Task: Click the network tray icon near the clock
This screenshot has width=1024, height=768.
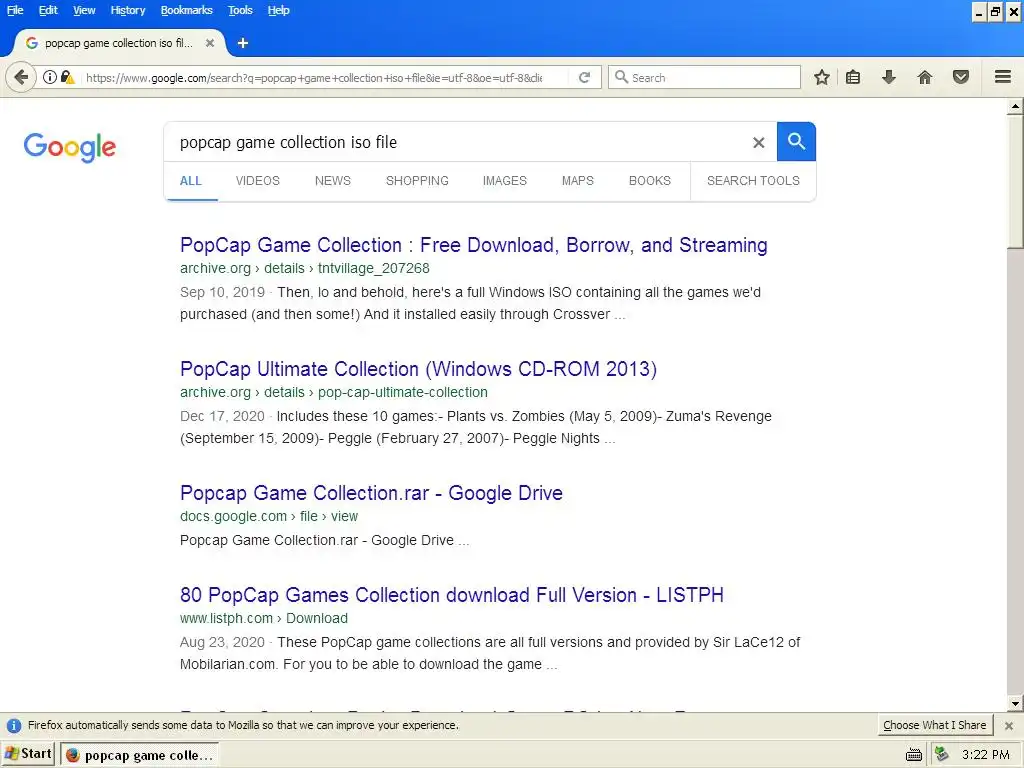Action: [x=941, y=754]
